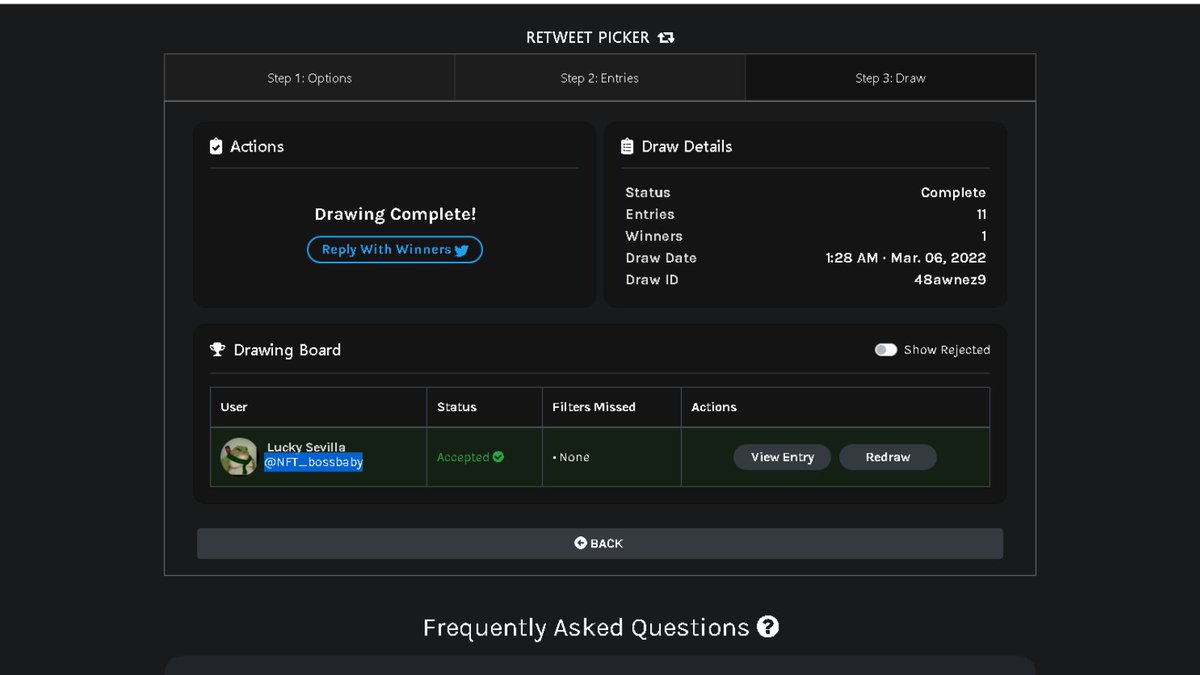Select the Step 3: Draw tab
Viewport: 1200px width, 675px height.
tap(890, 78)
